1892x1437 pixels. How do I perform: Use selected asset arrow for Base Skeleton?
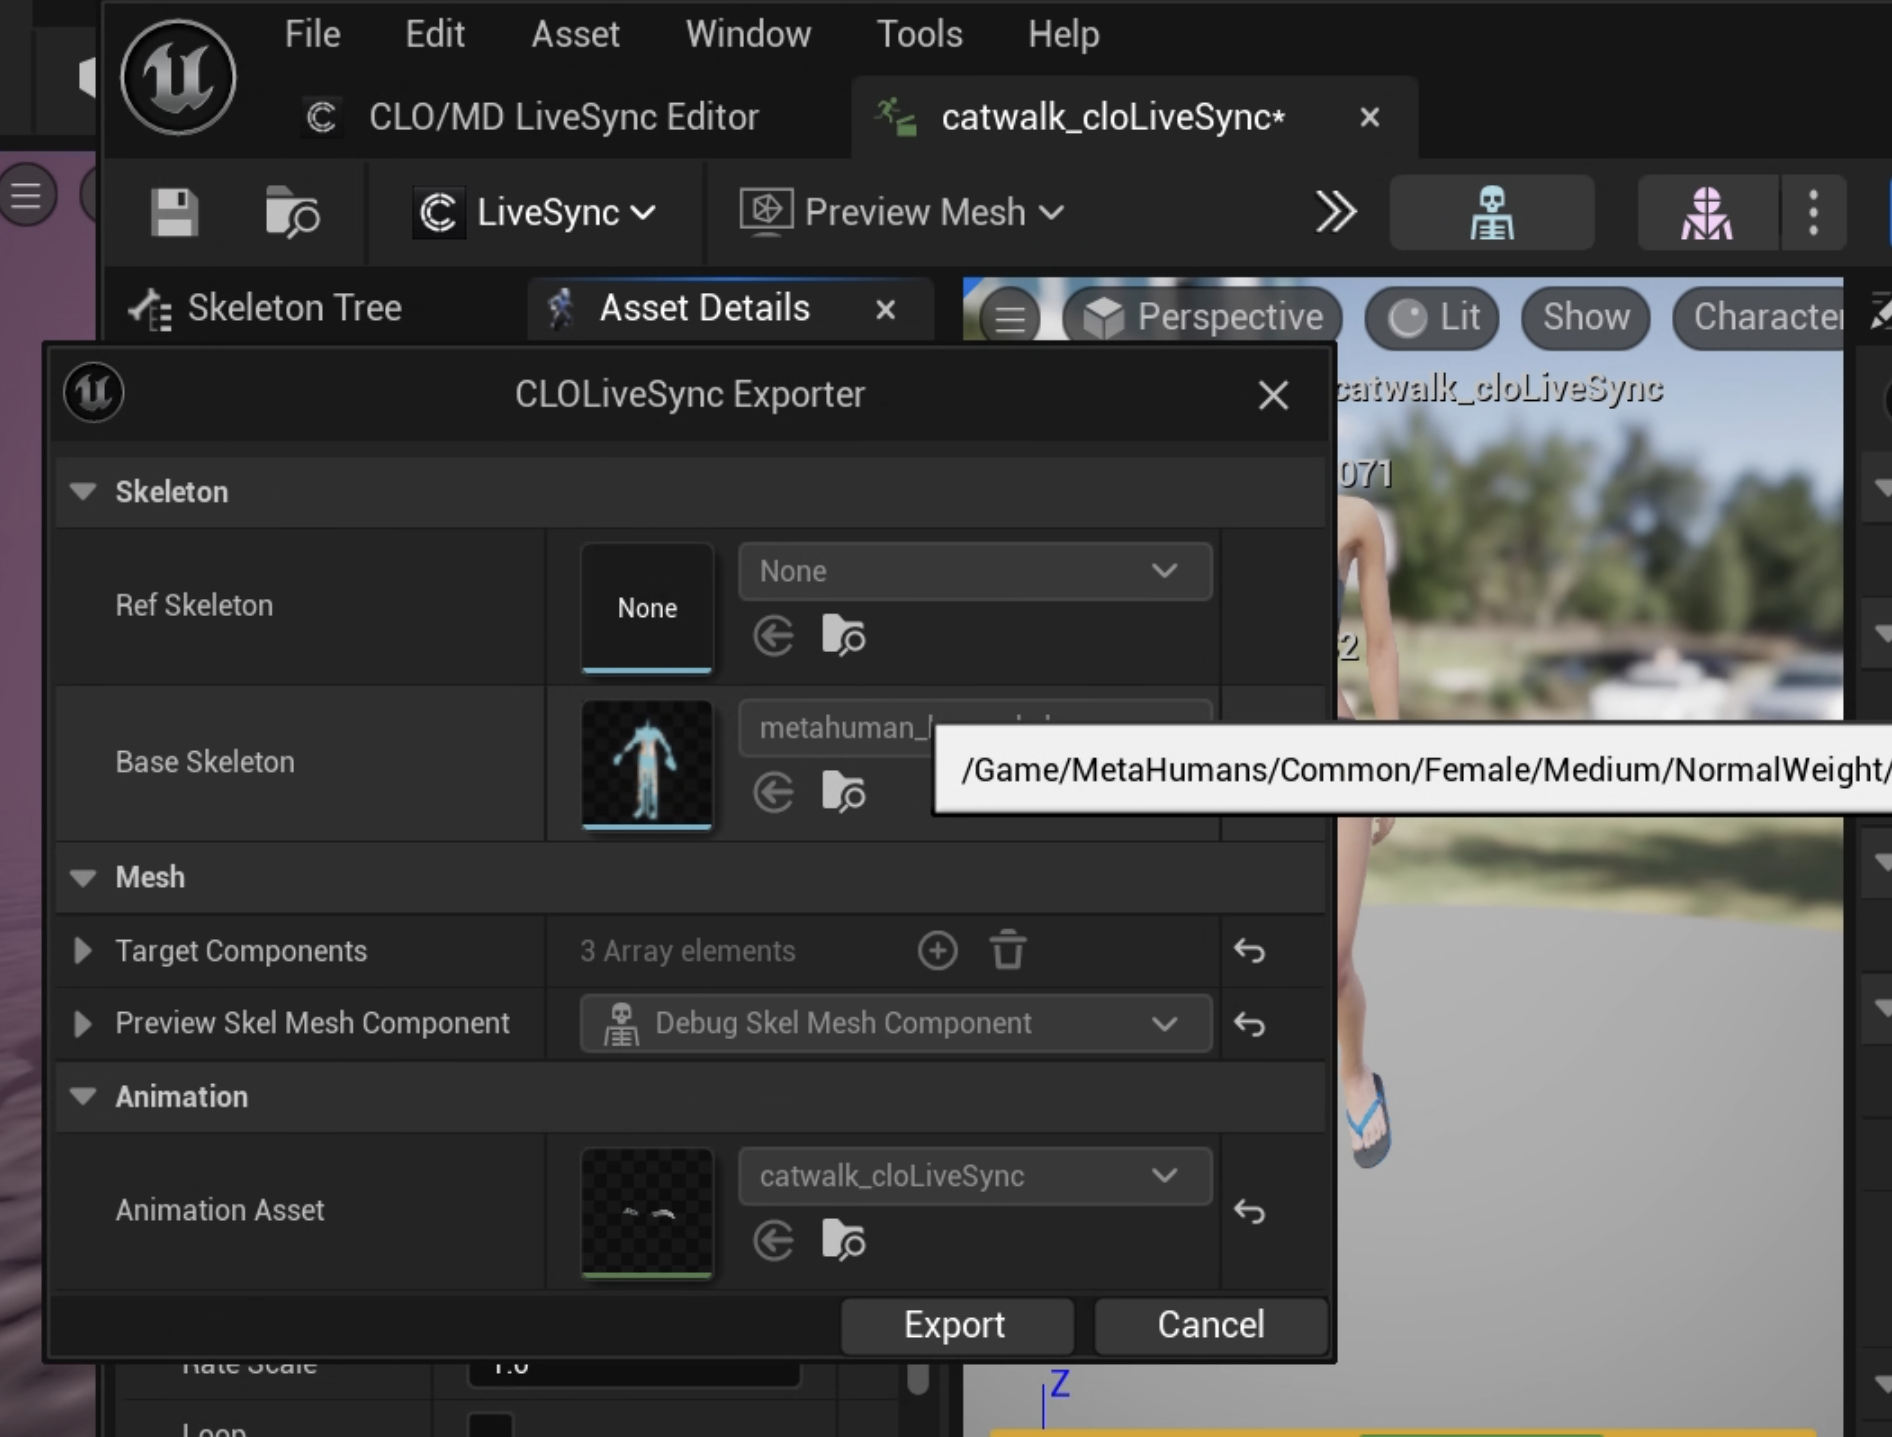click(x=773, y=792)
